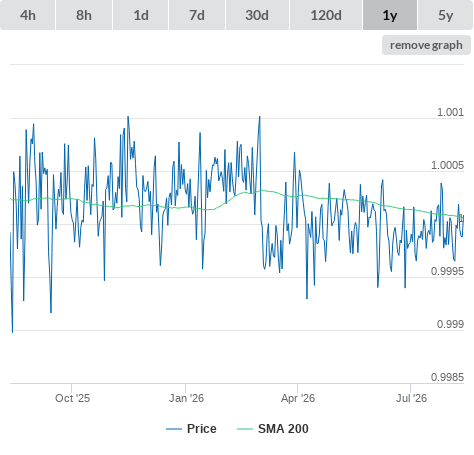Click the Oct '25 axis label
This screenshot has width=474, height=455.
point(72,398)
